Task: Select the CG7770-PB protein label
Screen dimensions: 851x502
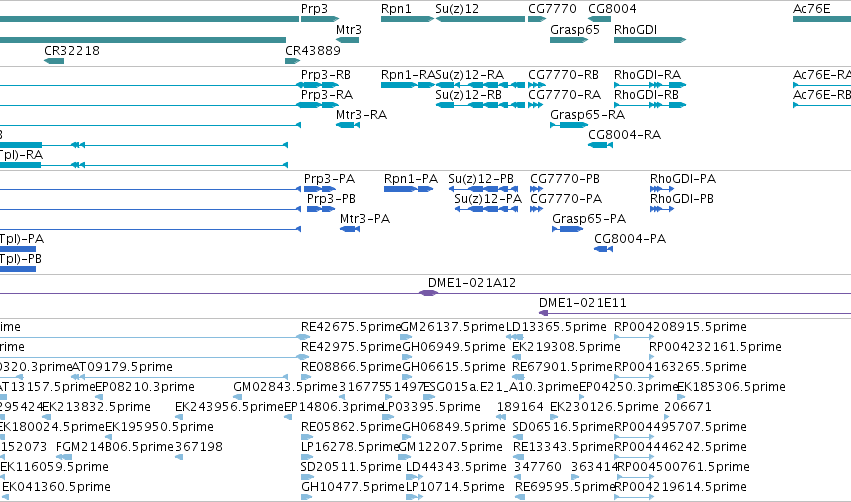Action: coord(564,179)
